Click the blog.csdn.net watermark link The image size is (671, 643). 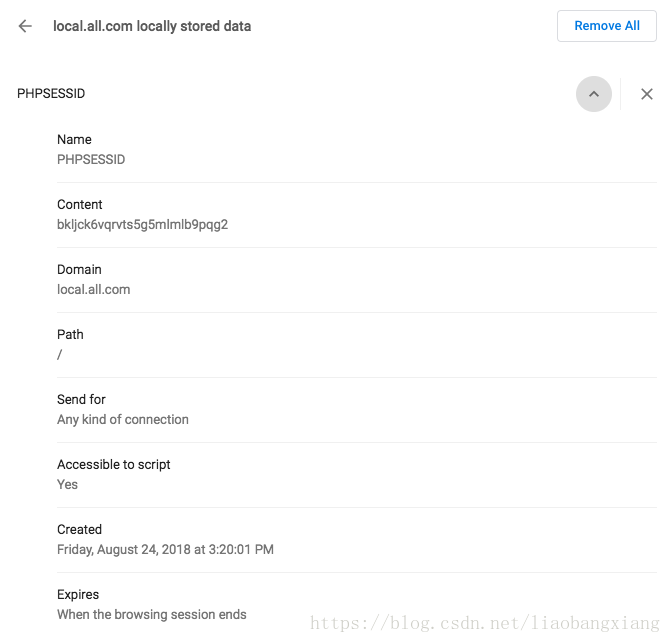pyautogui.click(x=484, y=624)
